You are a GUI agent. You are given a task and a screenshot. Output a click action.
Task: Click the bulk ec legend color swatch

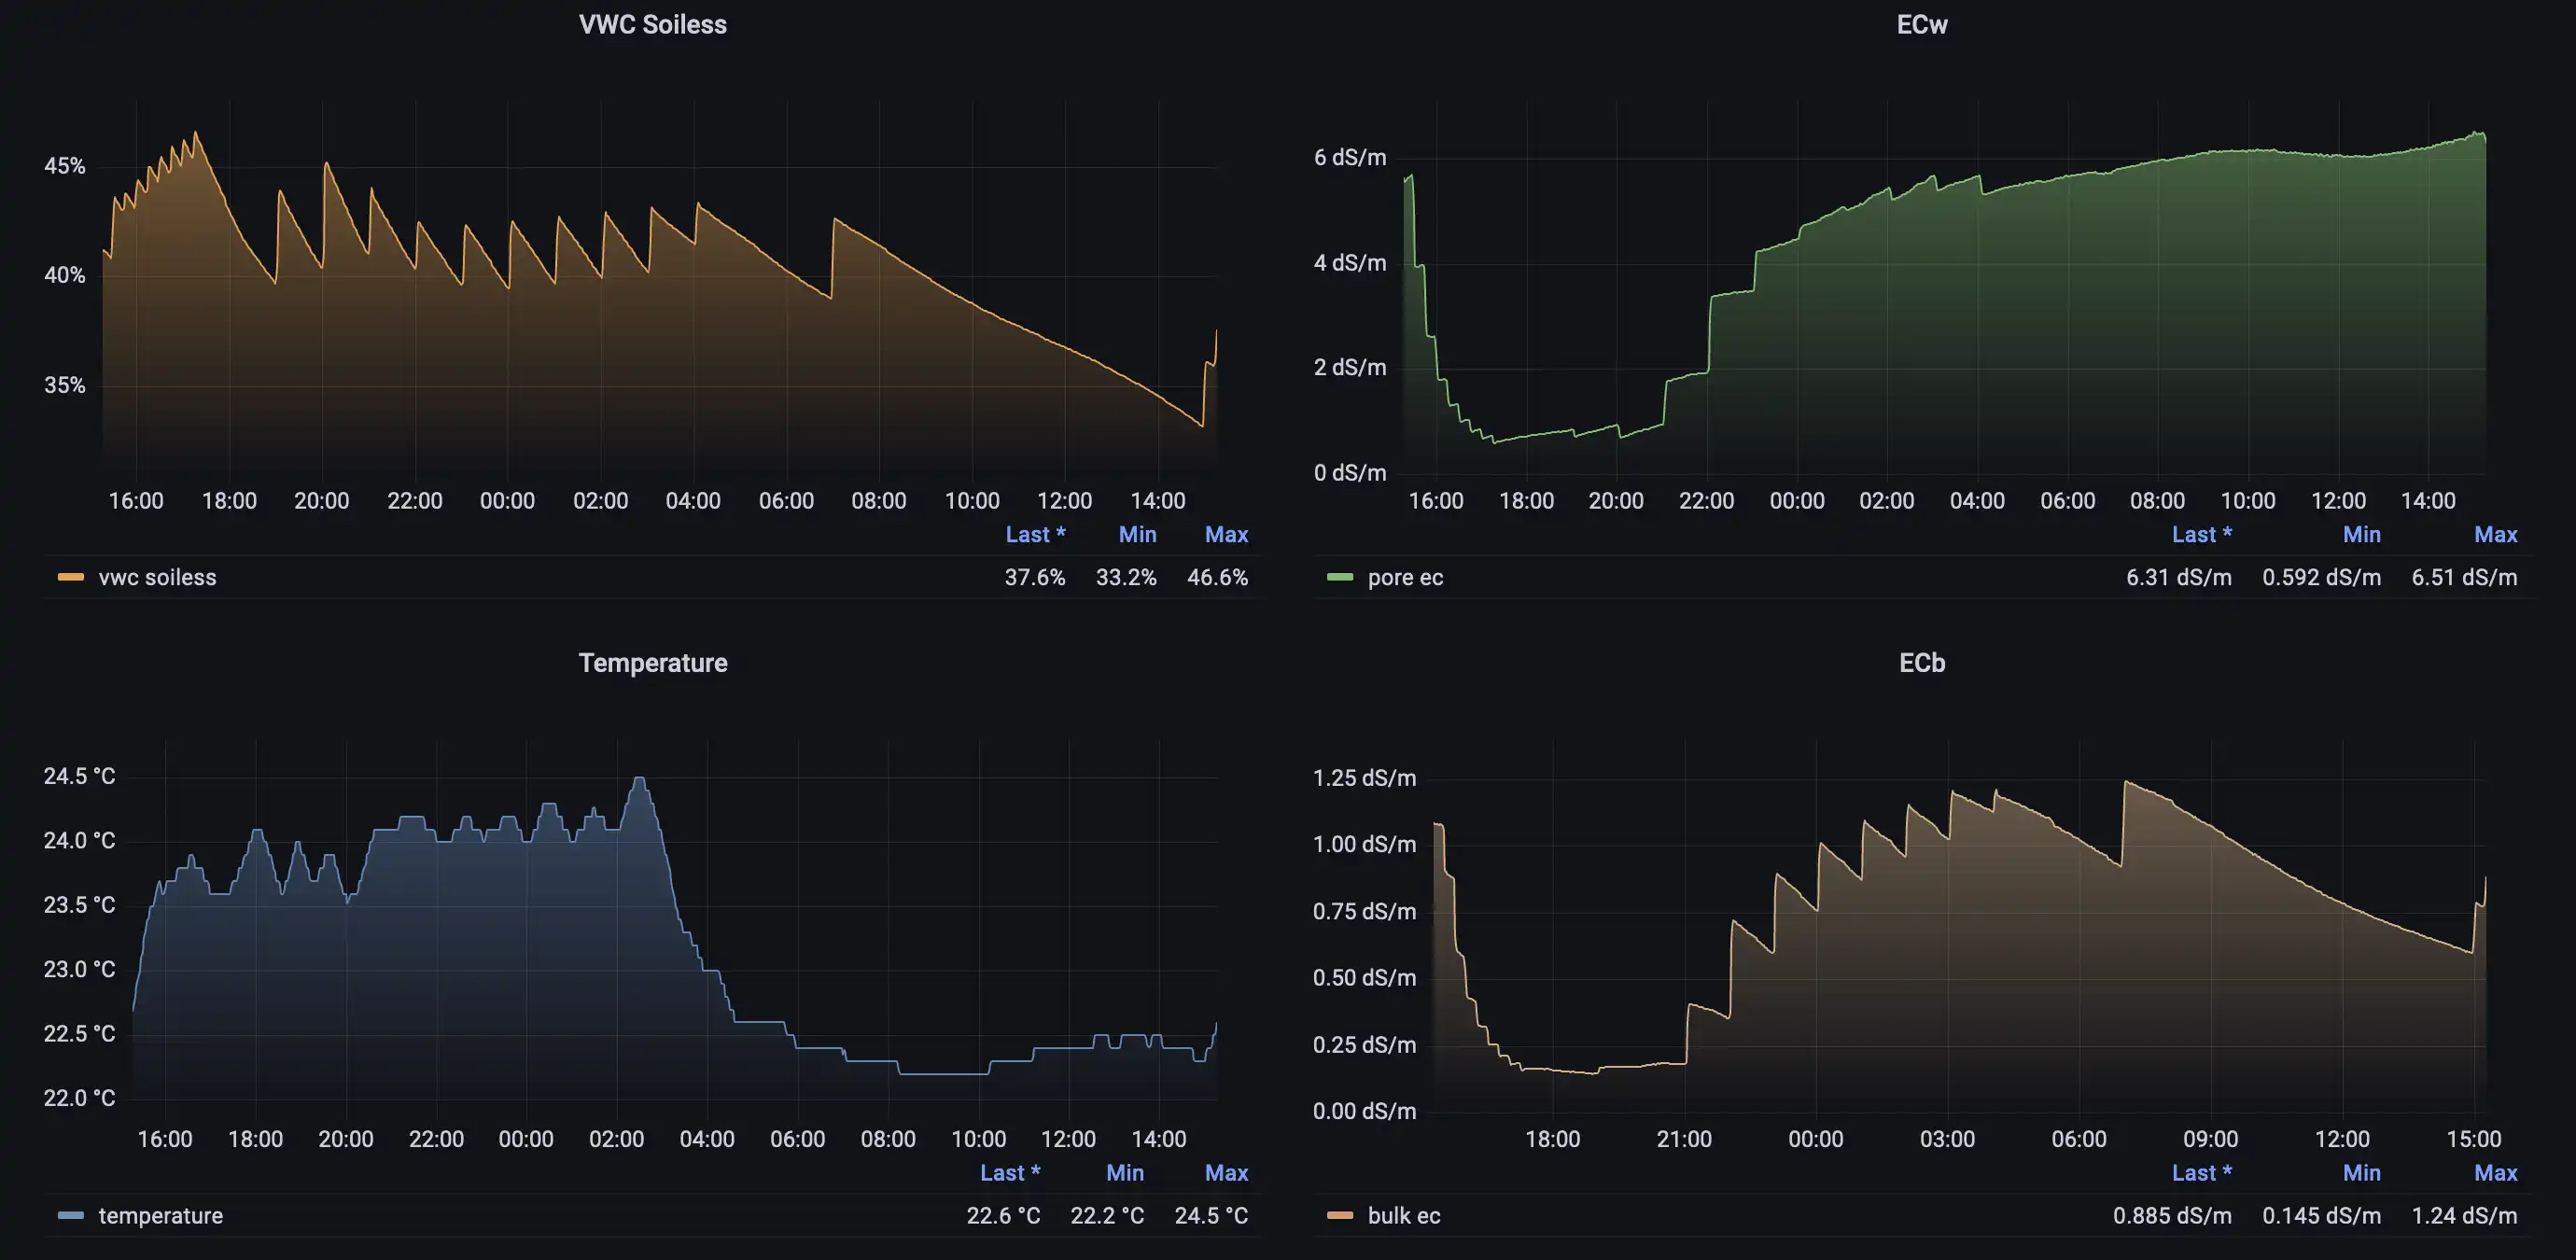tap(1339, 1215)
